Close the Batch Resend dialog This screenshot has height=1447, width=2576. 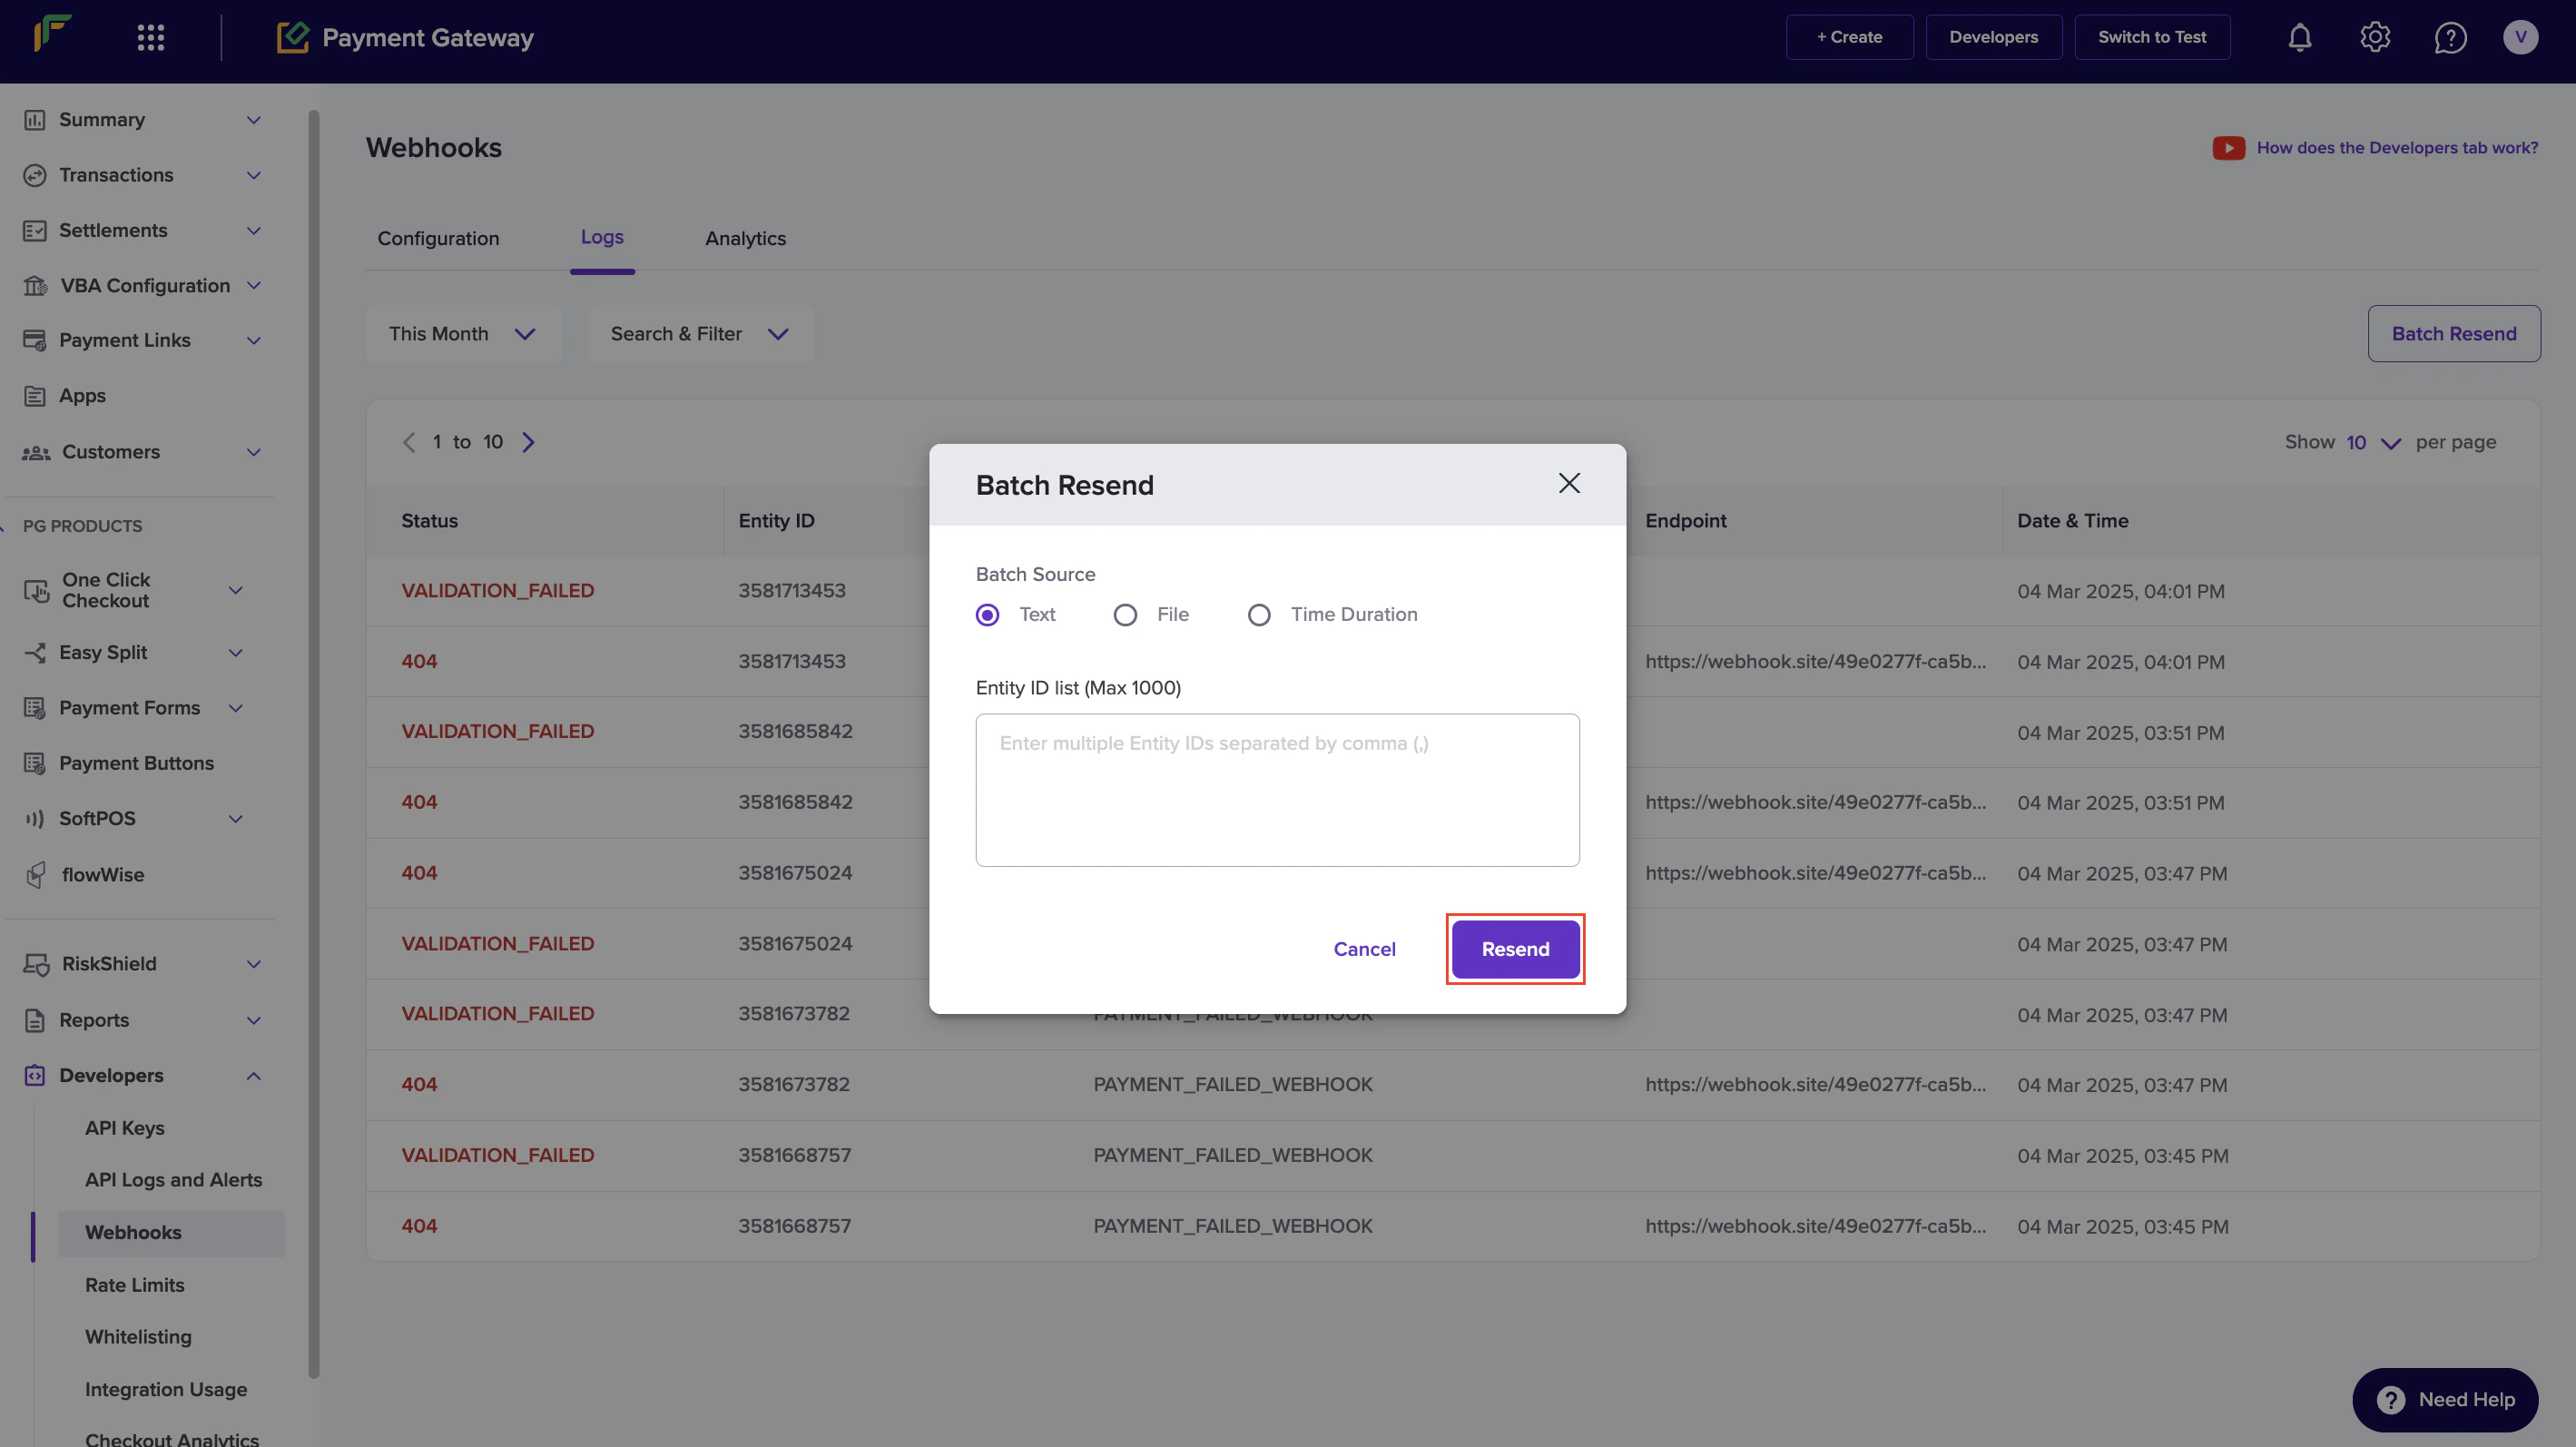pyautogui.click(x=1568, y=483)
